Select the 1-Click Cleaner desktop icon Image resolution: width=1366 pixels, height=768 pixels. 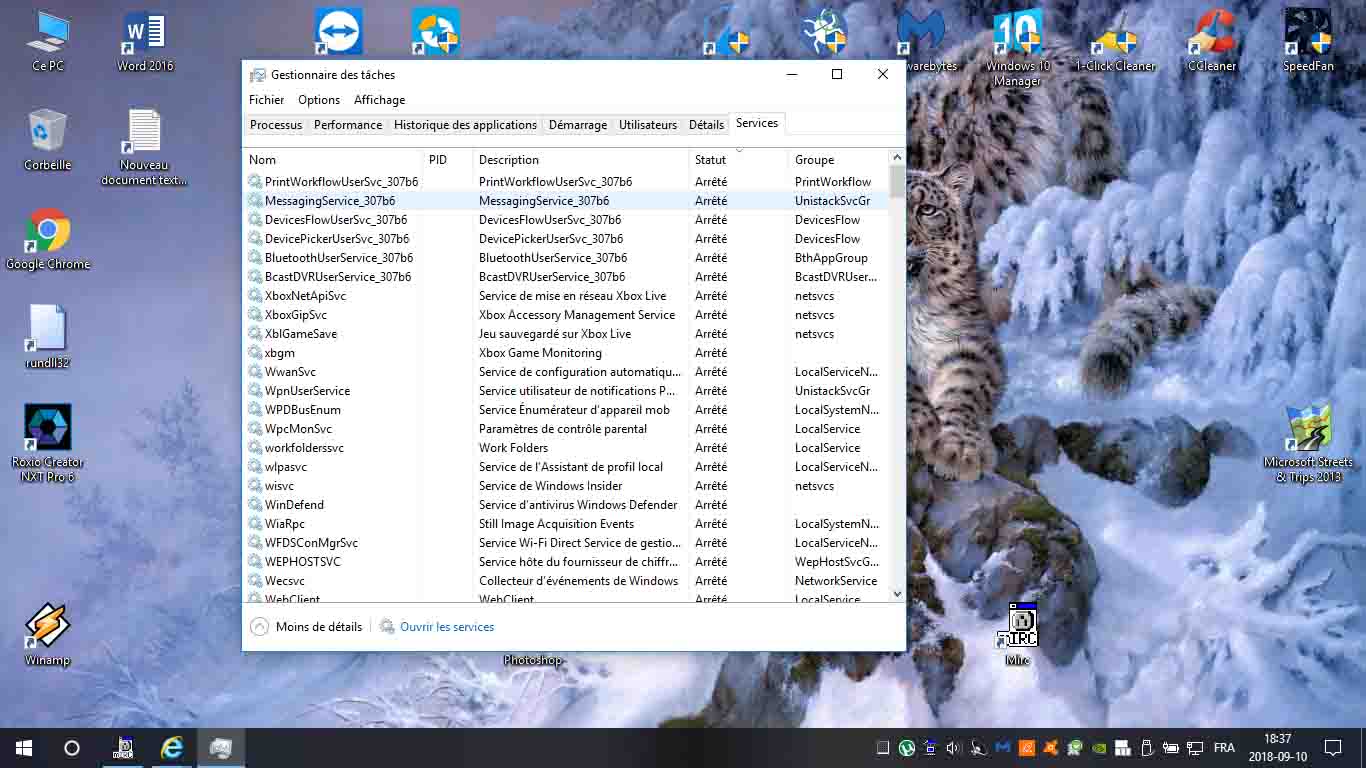(1115, 42)
